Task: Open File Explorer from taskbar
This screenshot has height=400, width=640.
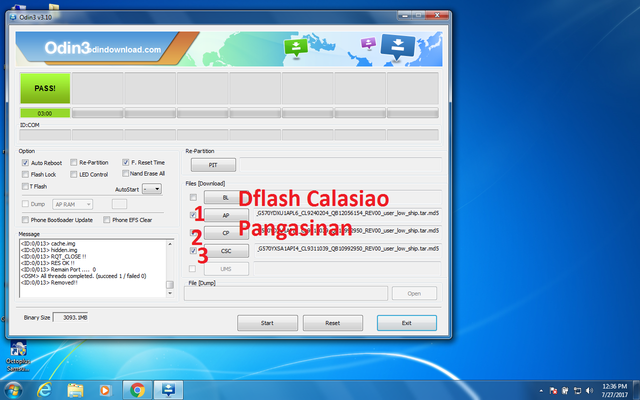Action: 75,391
